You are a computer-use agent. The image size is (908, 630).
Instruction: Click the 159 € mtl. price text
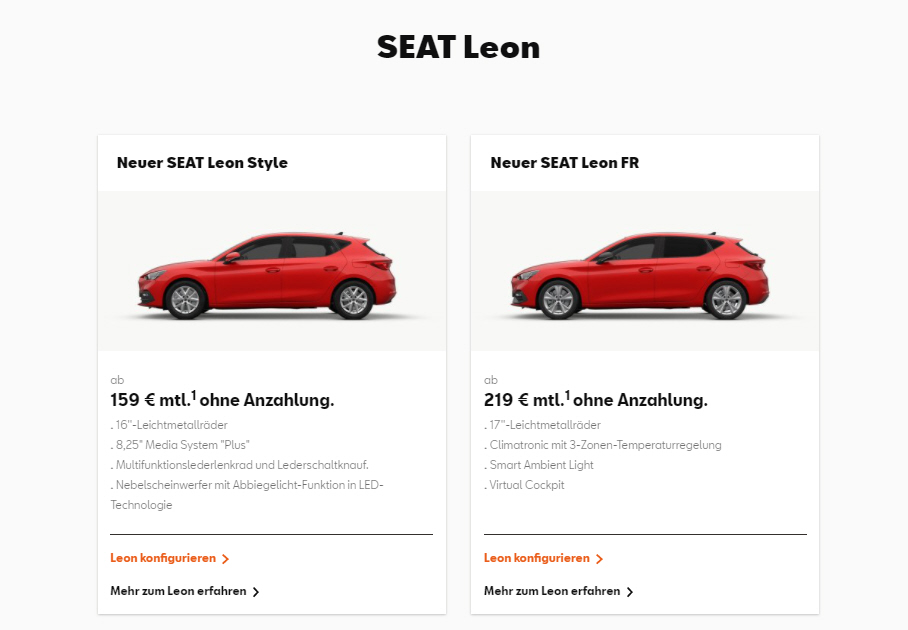(x=150, y=400)
